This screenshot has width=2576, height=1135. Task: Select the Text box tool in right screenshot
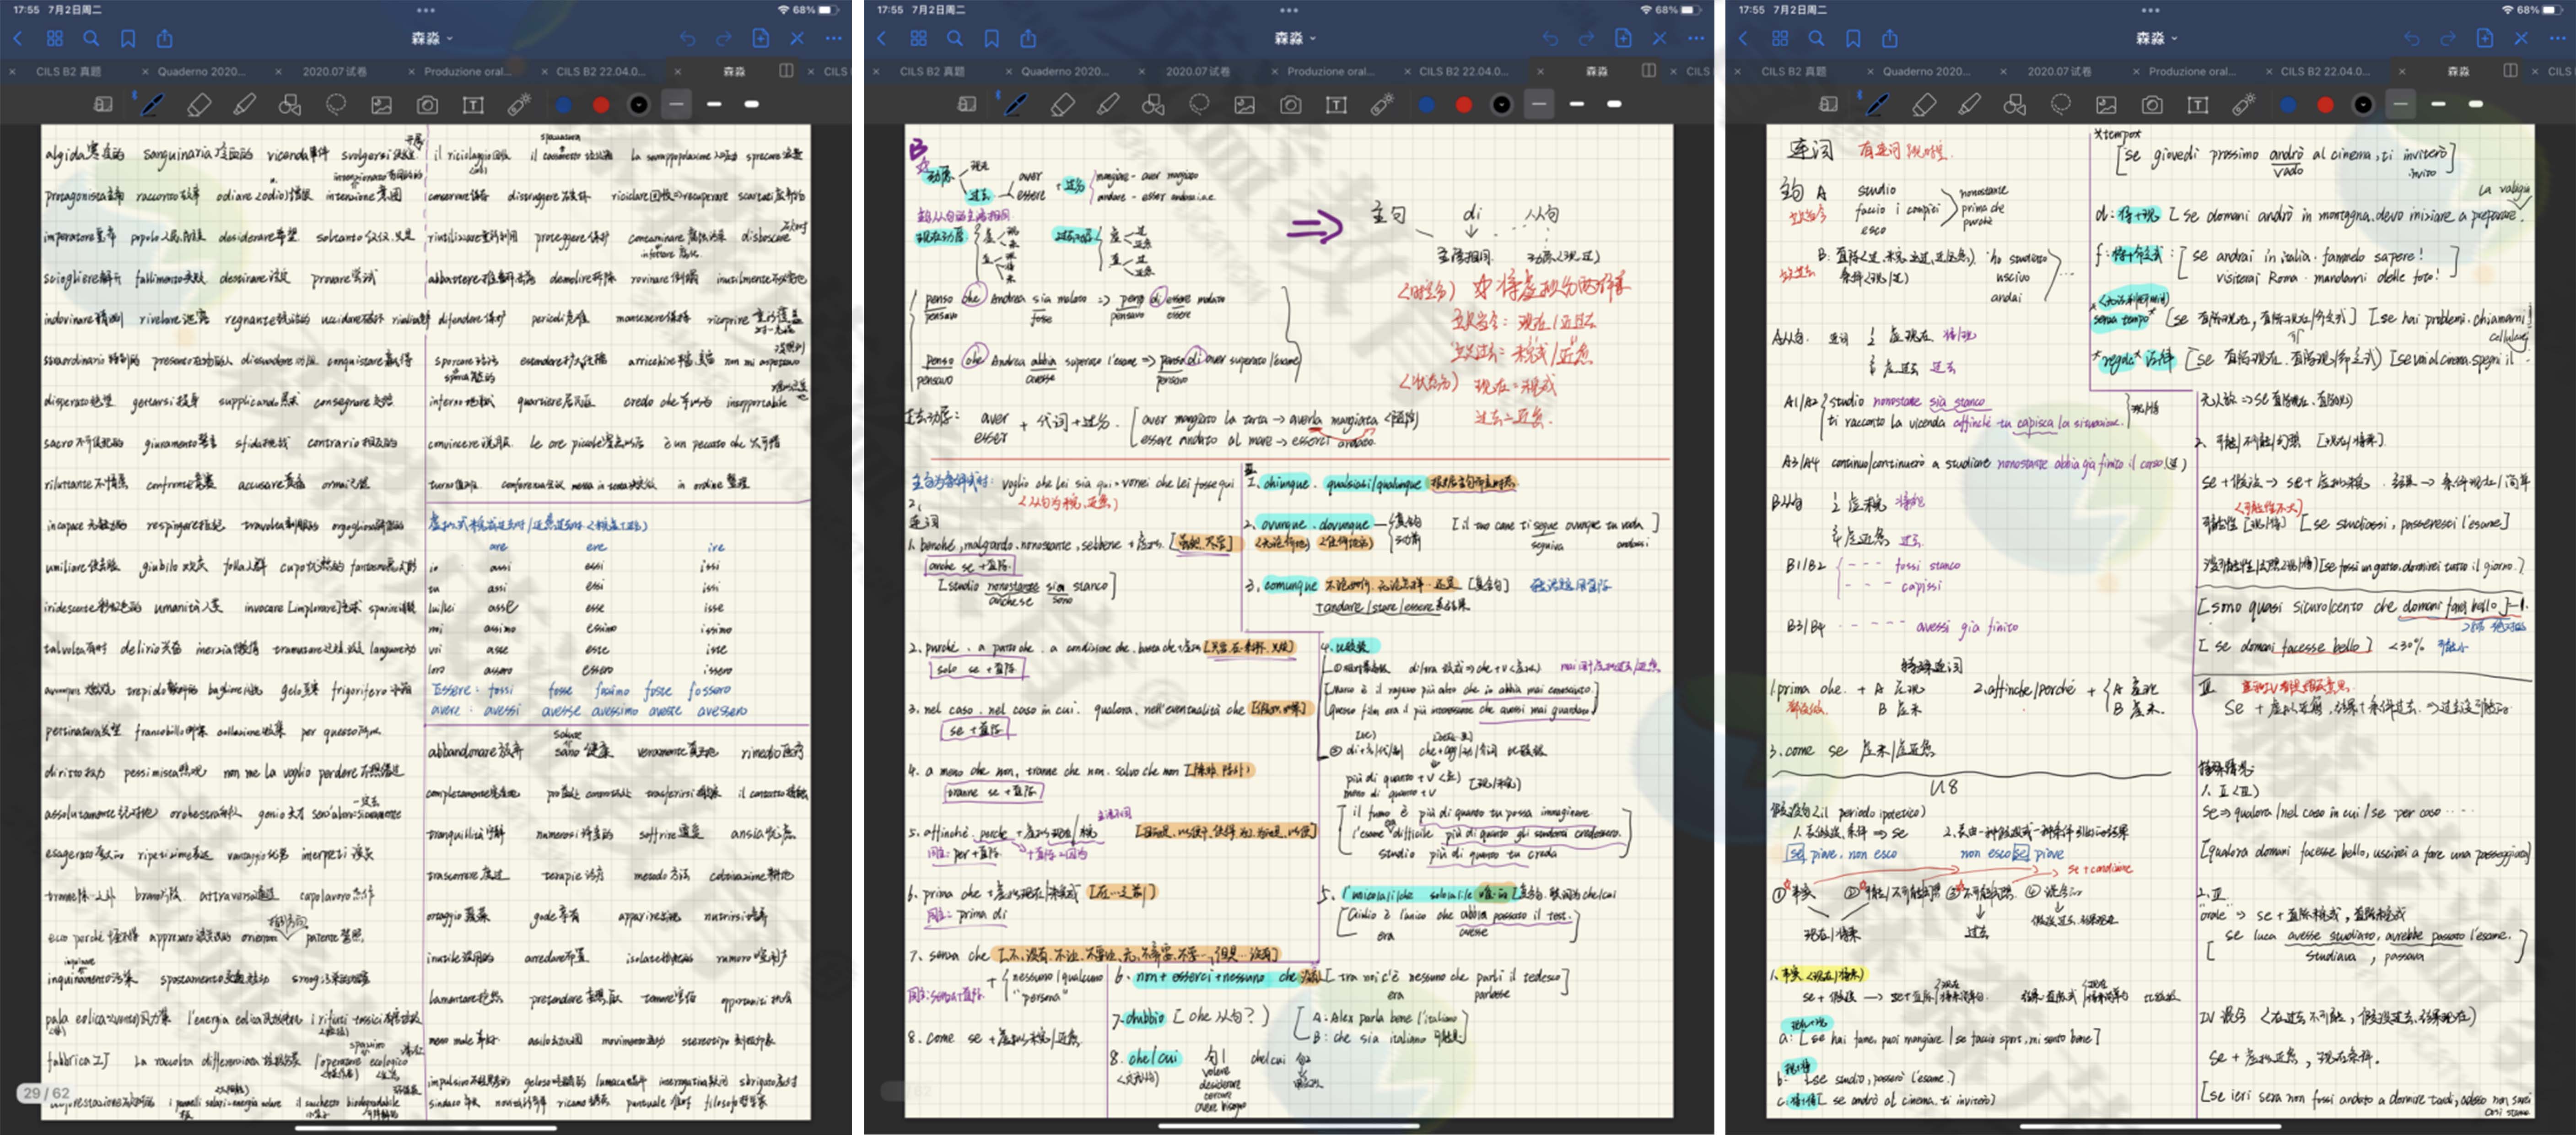2198,104
